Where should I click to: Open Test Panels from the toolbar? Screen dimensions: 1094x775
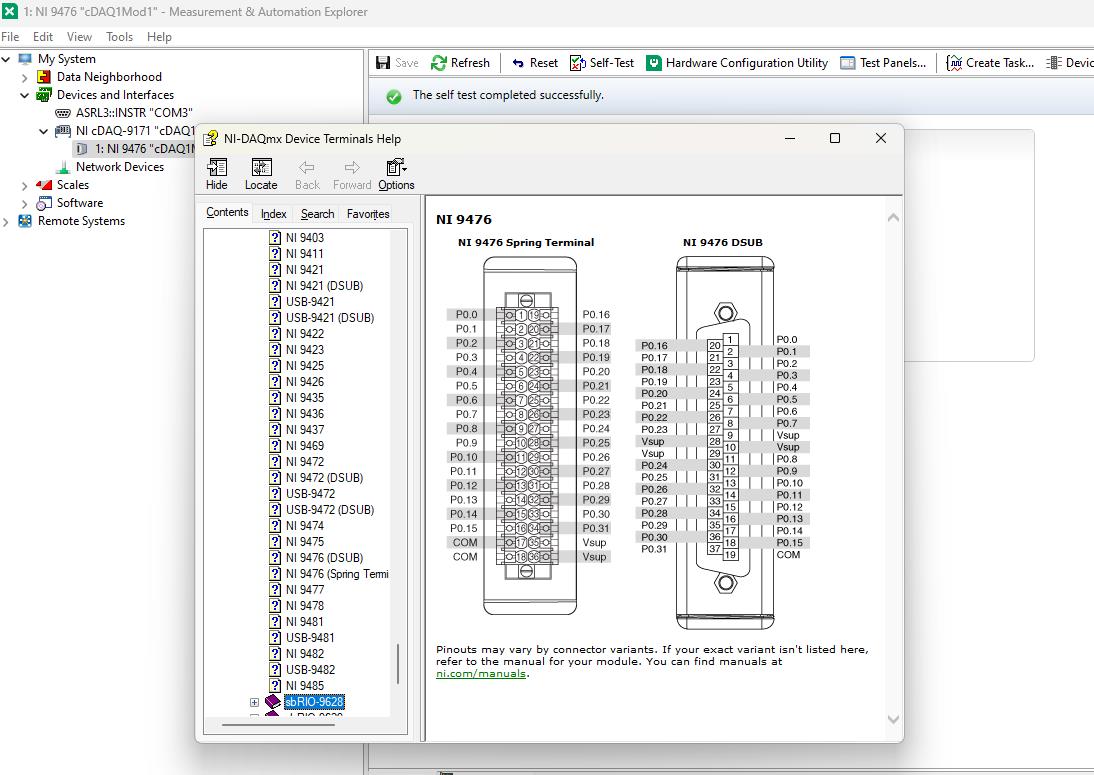883,63
